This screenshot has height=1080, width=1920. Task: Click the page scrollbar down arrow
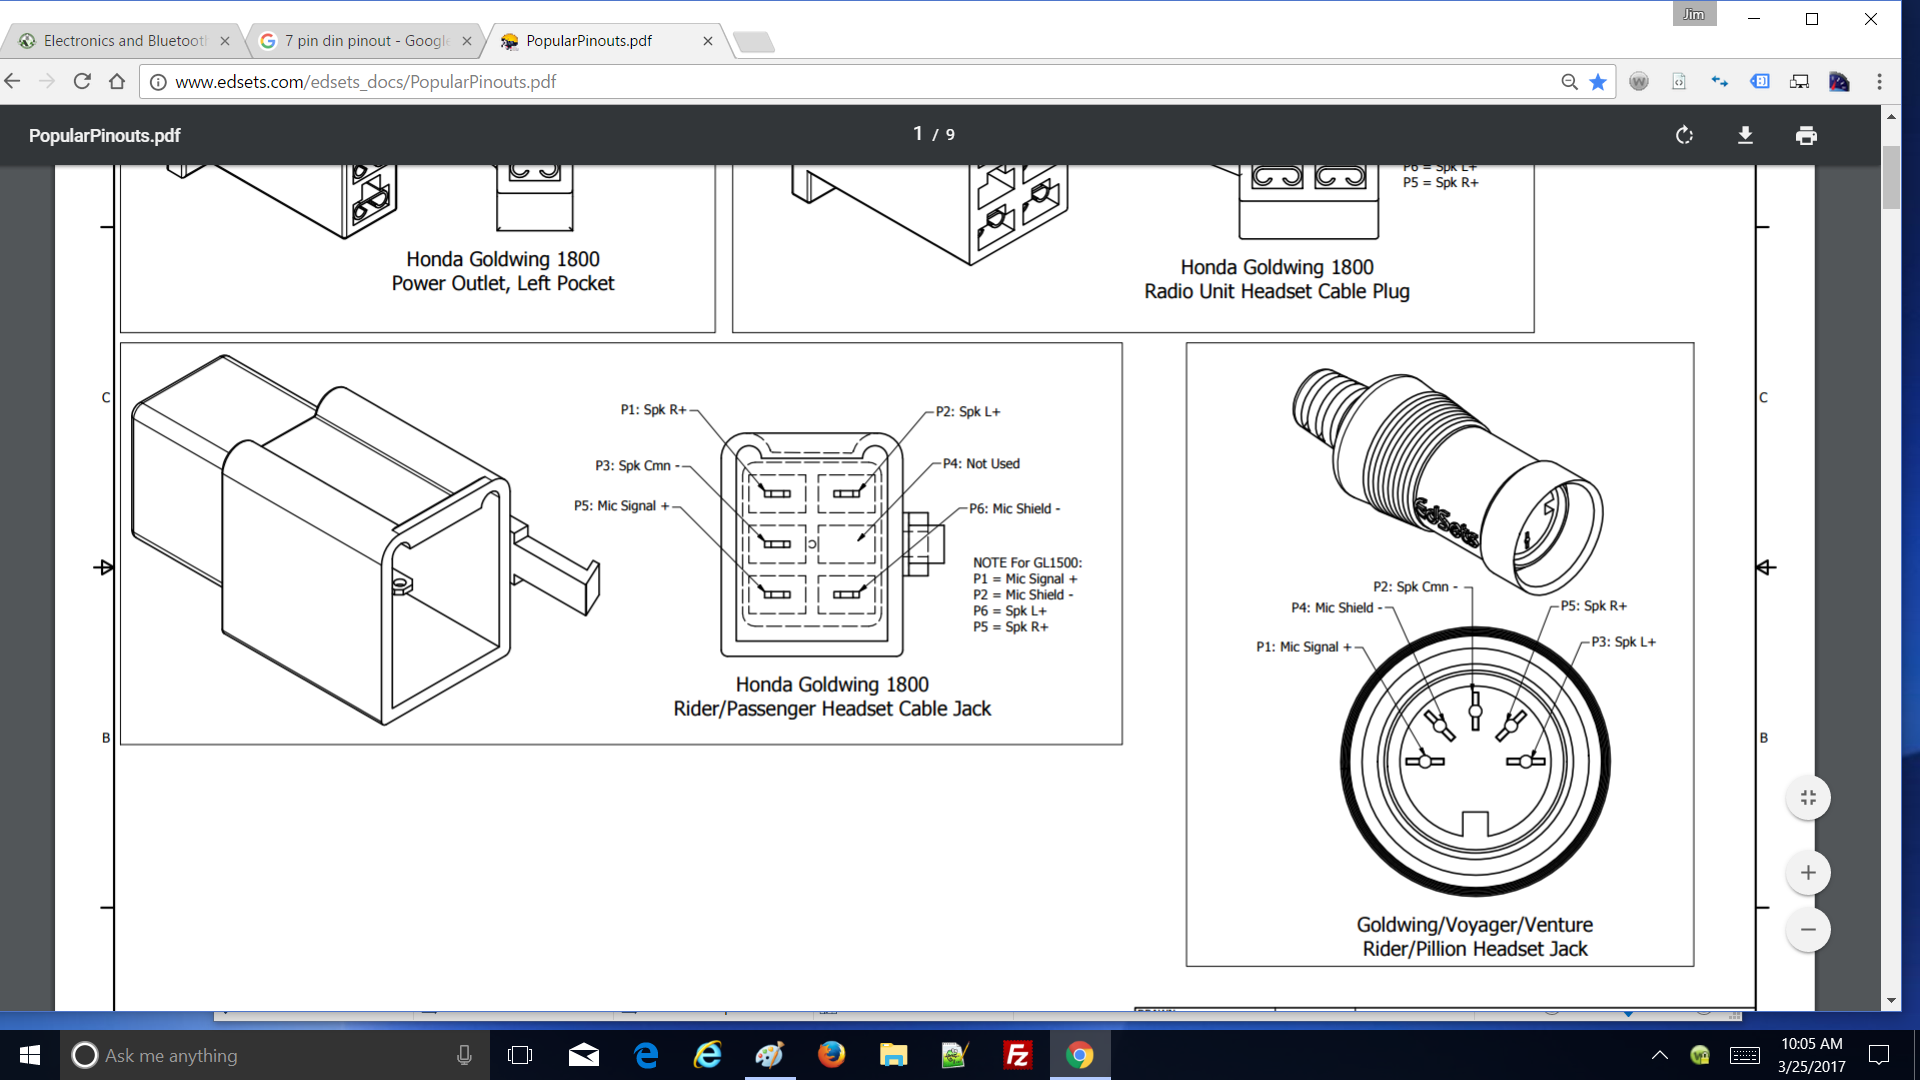1891,1001
